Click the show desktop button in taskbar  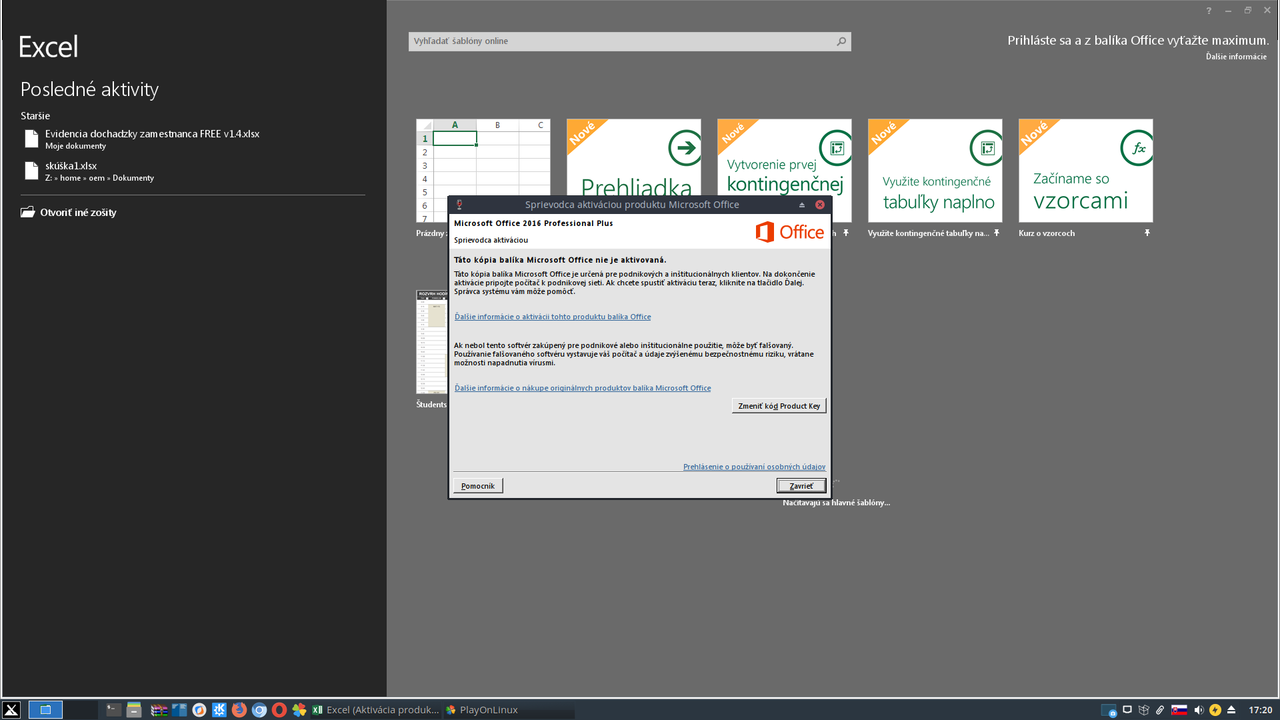point(45,710)
